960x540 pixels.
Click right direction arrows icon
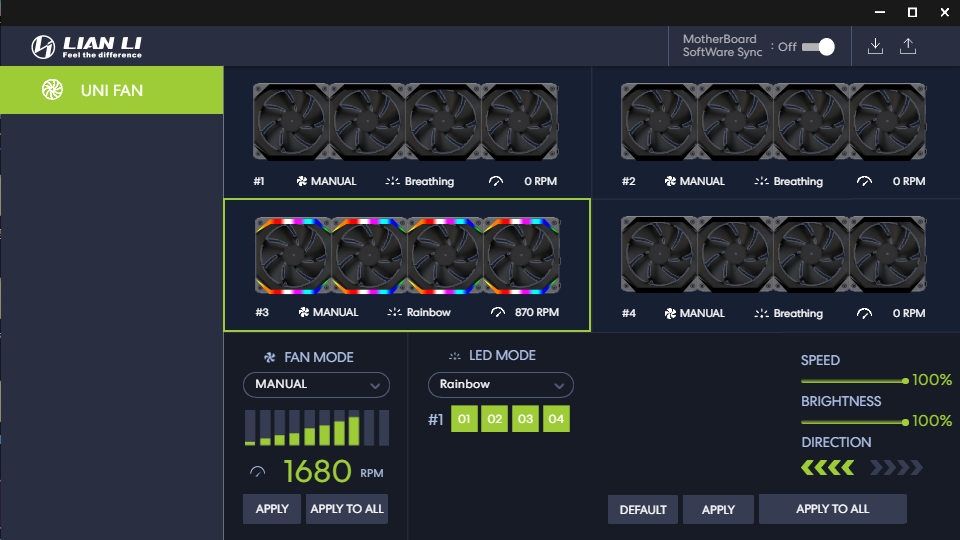896,468
